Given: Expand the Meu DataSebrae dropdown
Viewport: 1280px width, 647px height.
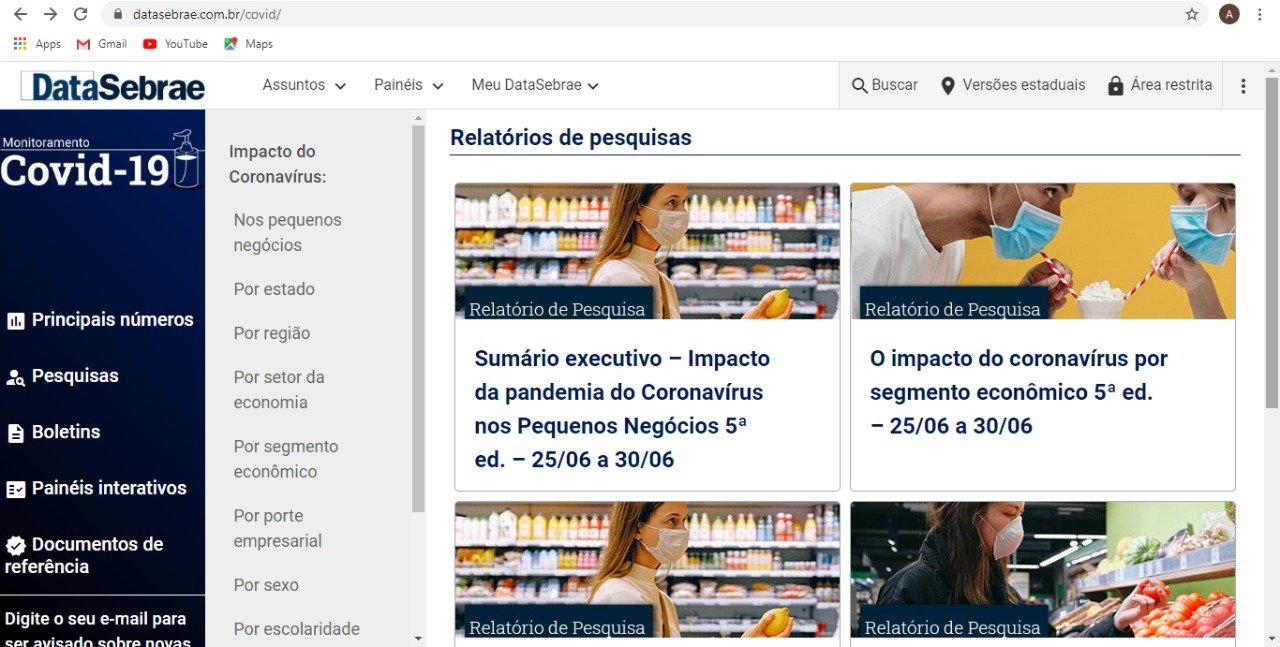Looking at the screenshot, I should coord(535,85).
